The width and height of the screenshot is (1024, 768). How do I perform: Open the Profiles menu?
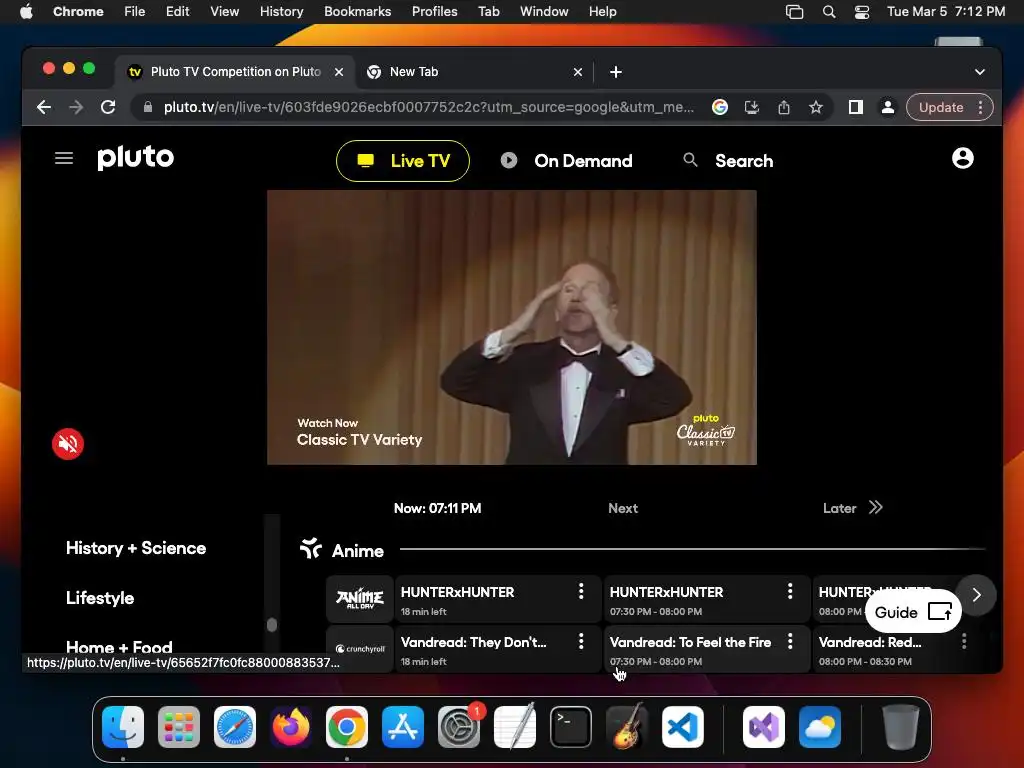pos(434,11)
